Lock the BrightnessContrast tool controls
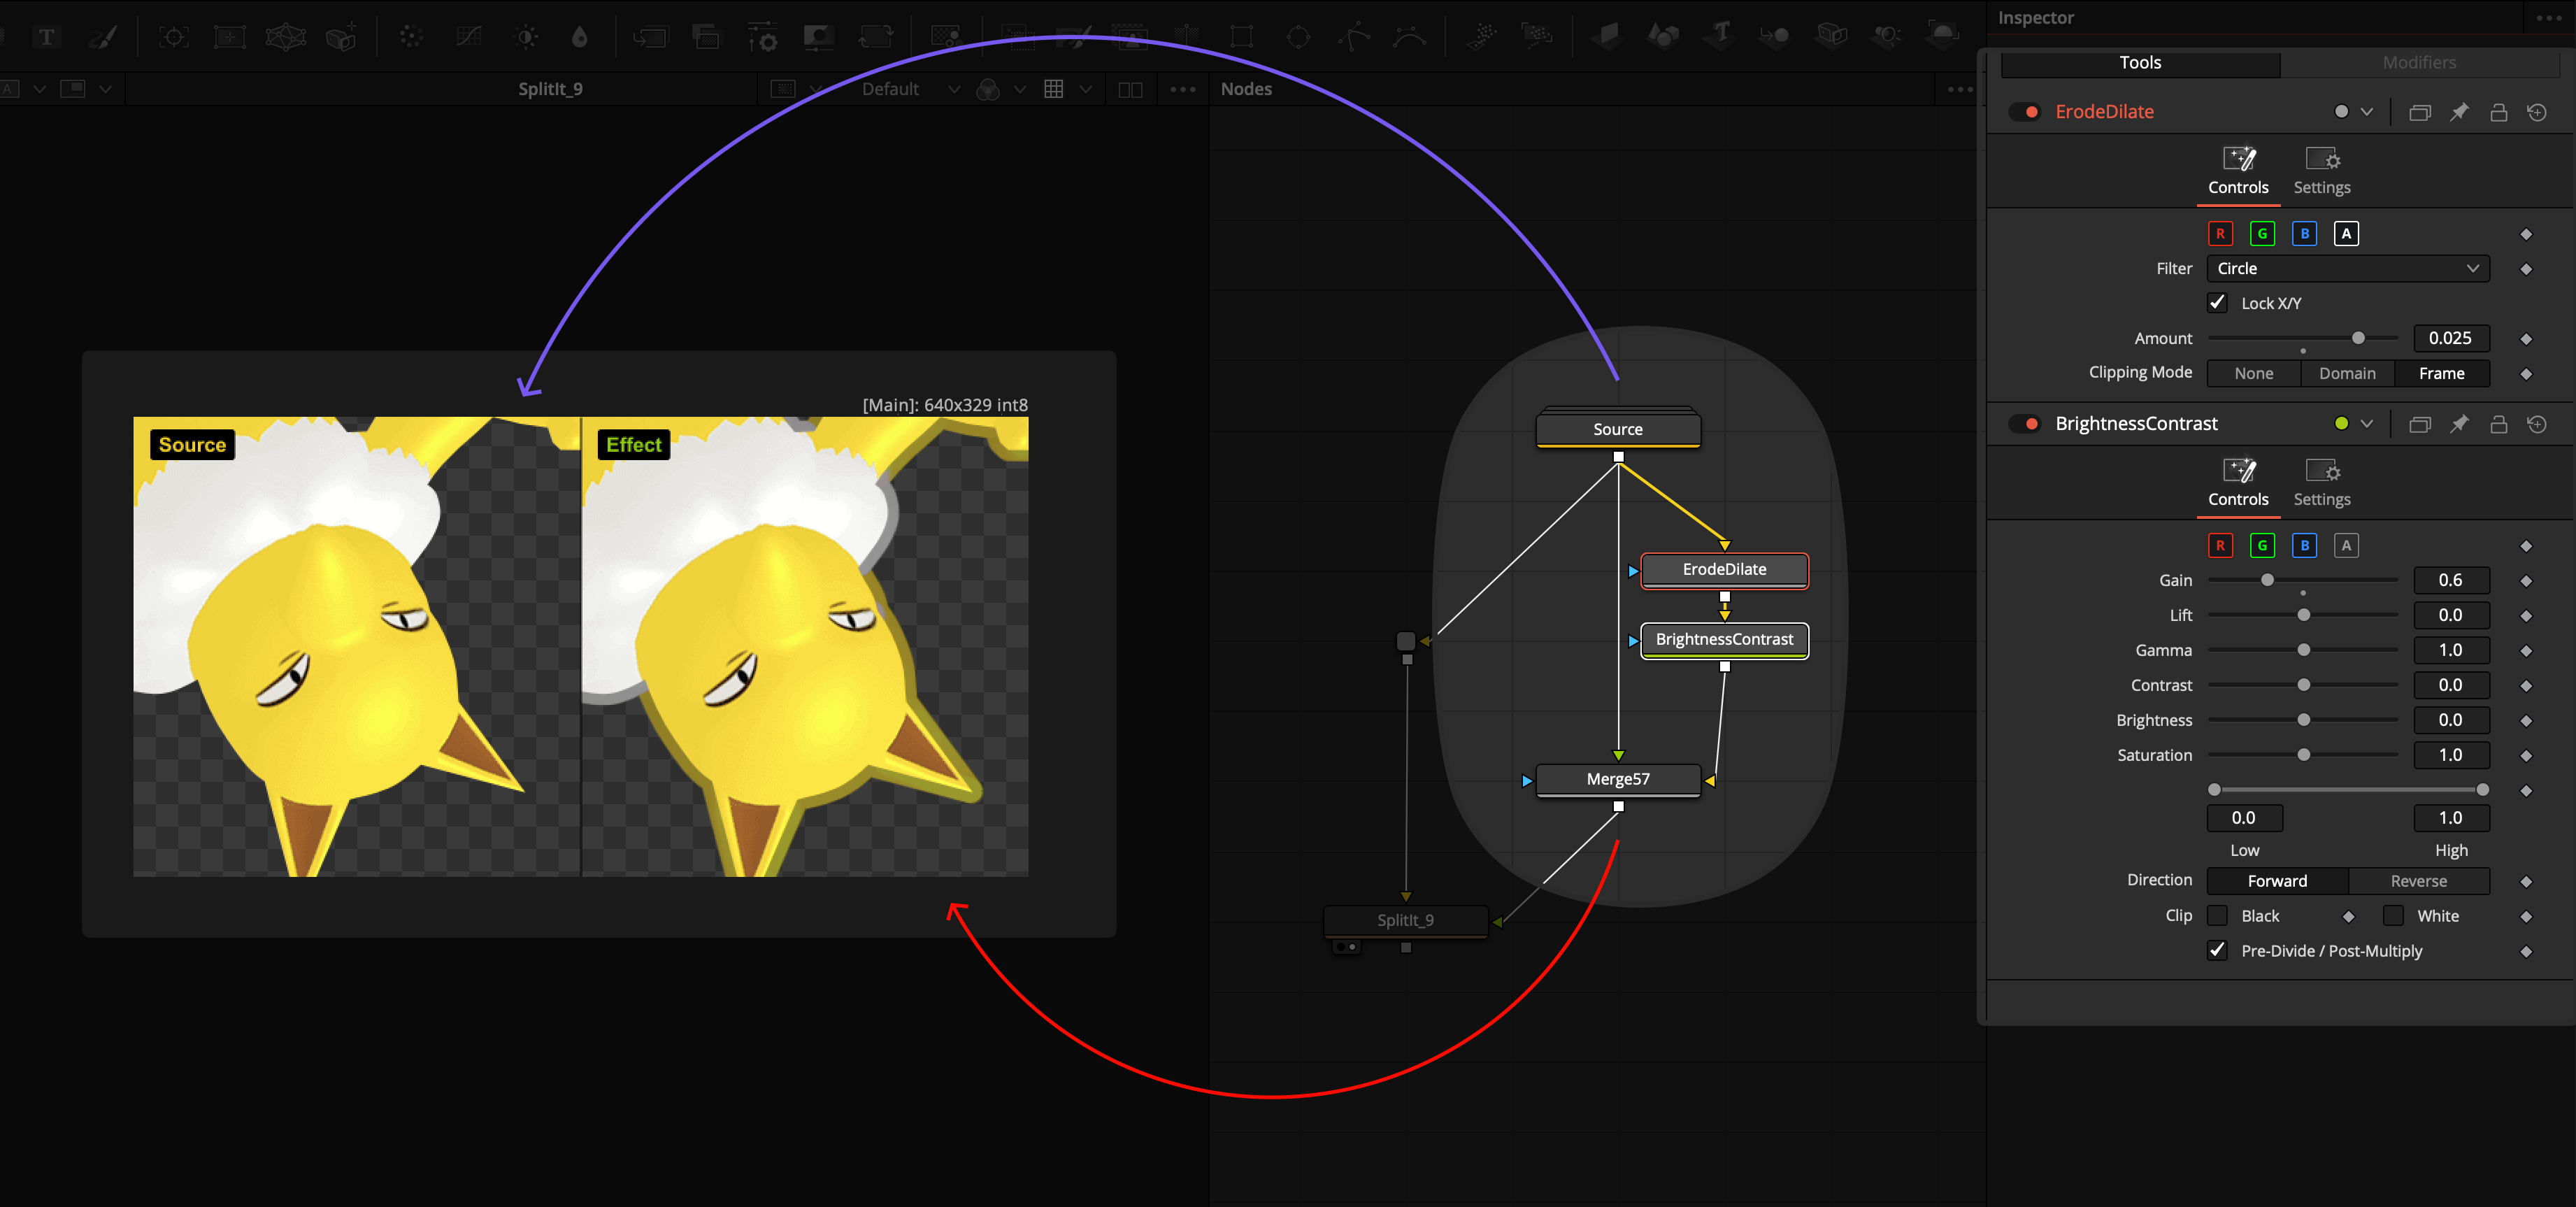The width and height of the screenshot is (2576, 1207). coord(2498,424)
